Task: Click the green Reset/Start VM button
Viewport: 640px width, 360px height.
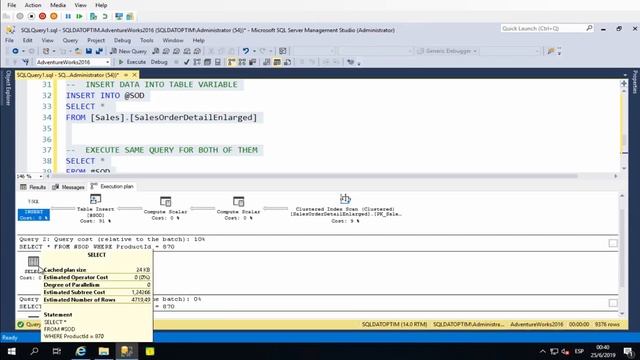Action: pos(80,16)
